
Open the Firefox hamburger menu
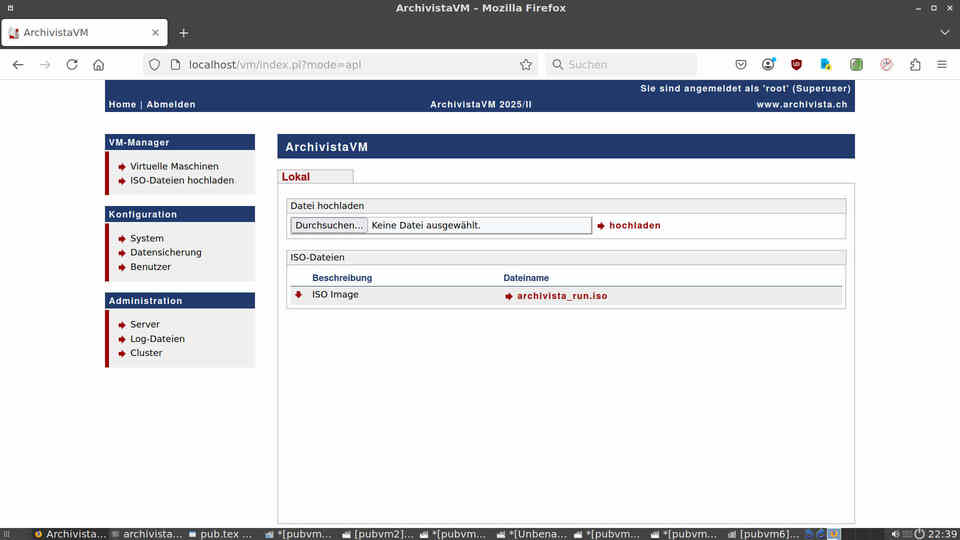[x=942, y=64]
